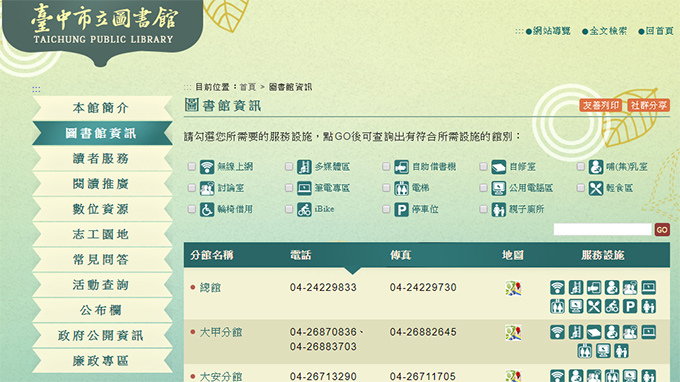This screenshot has height=382, width=680.
Task: Check the 討論室 facility checkbox
Action: point(192,188)
